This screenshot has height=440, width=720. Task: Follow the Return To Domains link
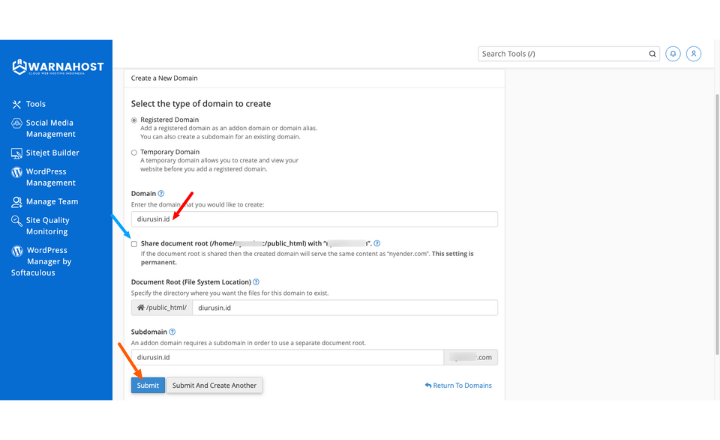[x=458, y=385]
